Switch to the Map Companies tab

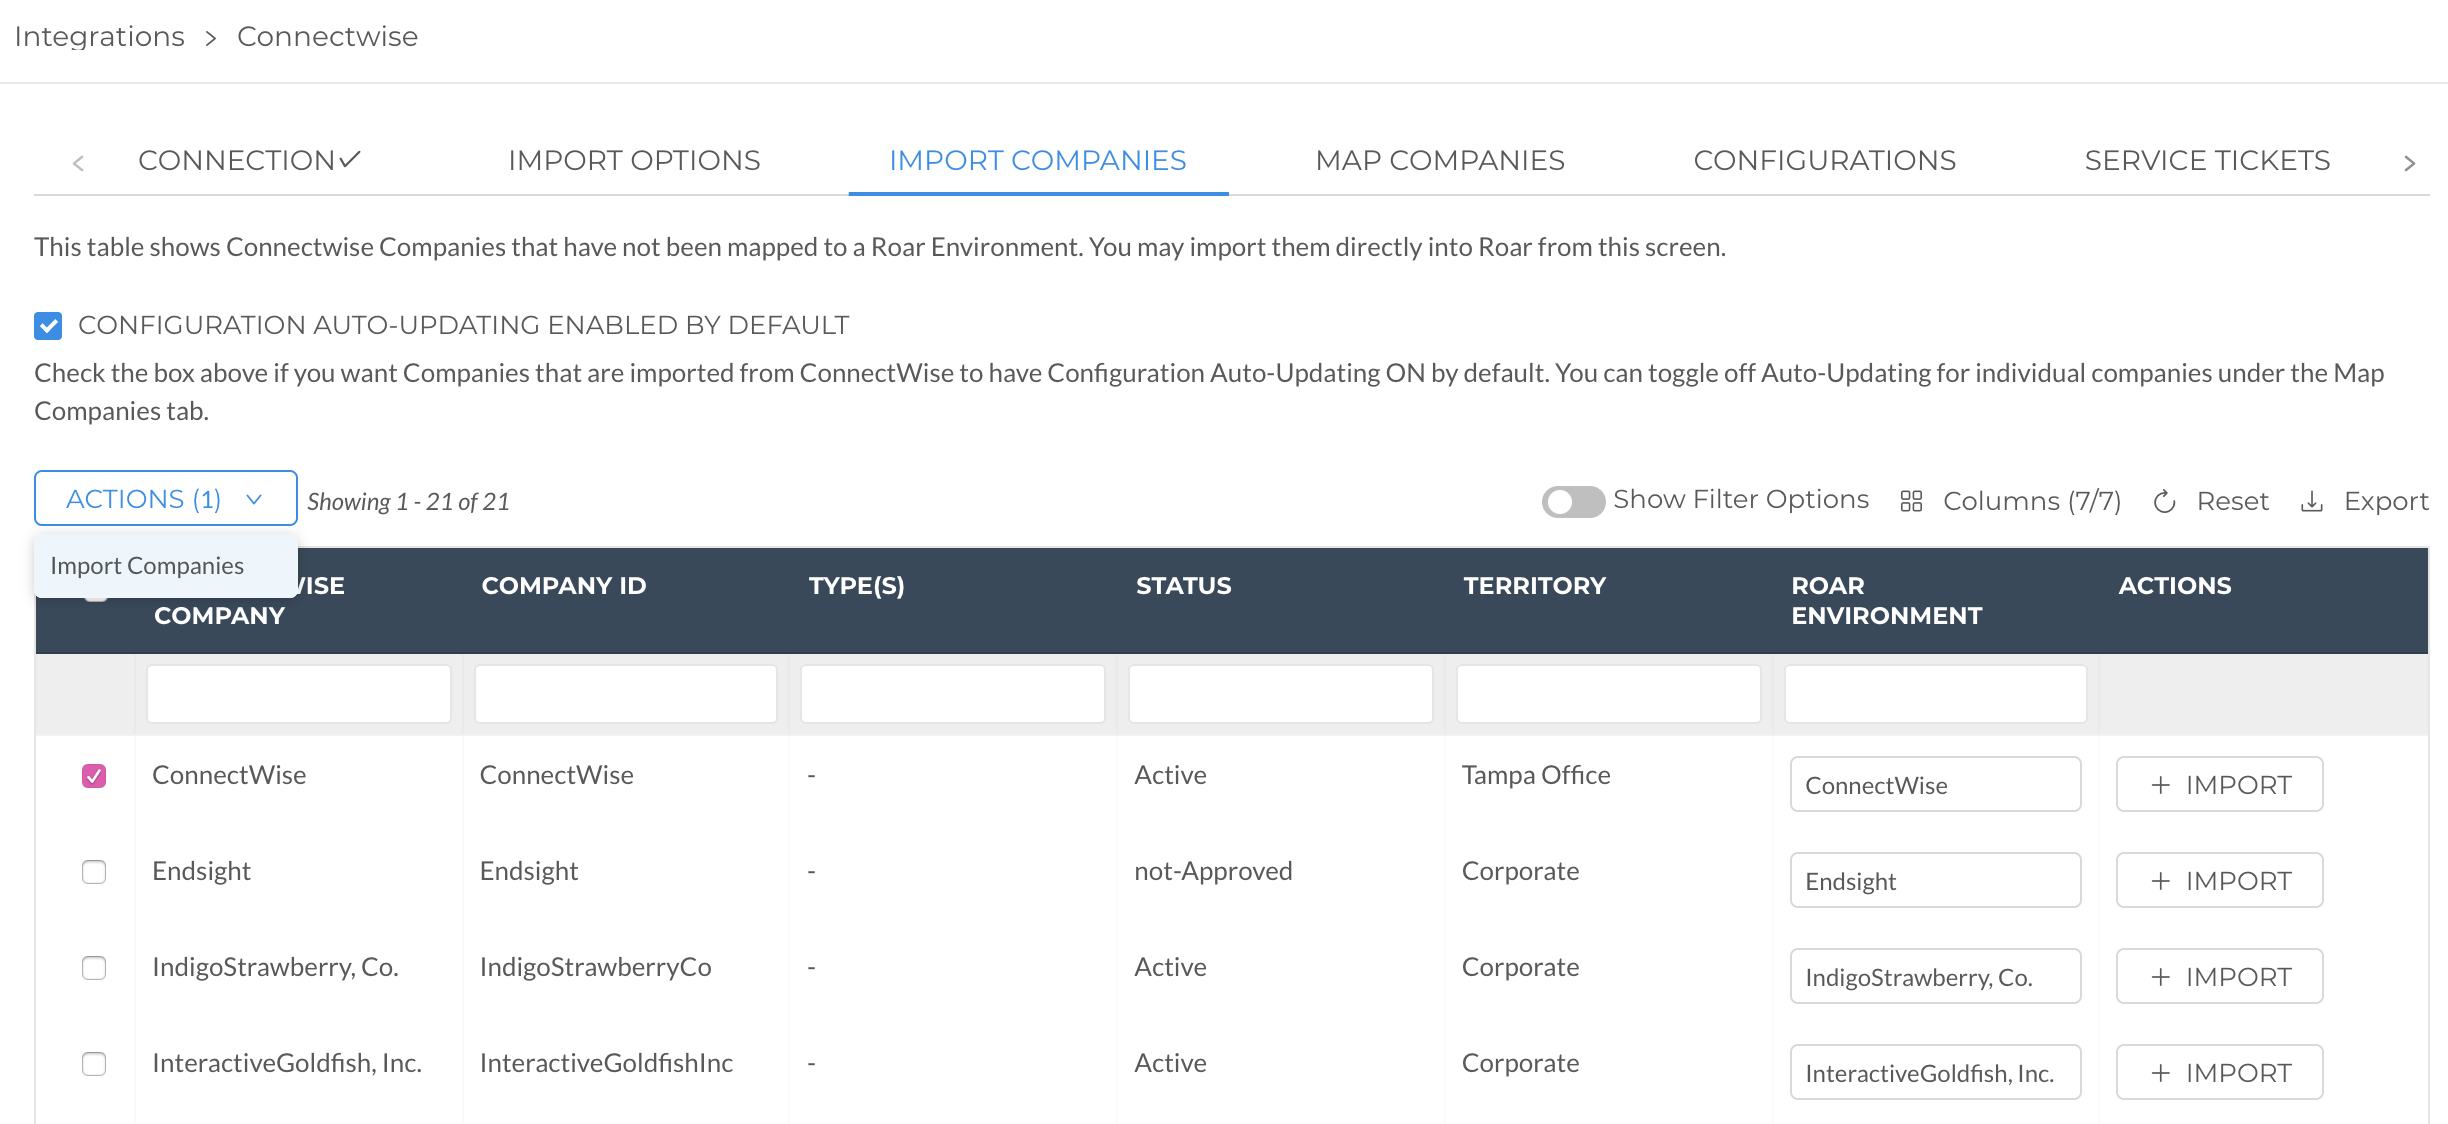1439,160
